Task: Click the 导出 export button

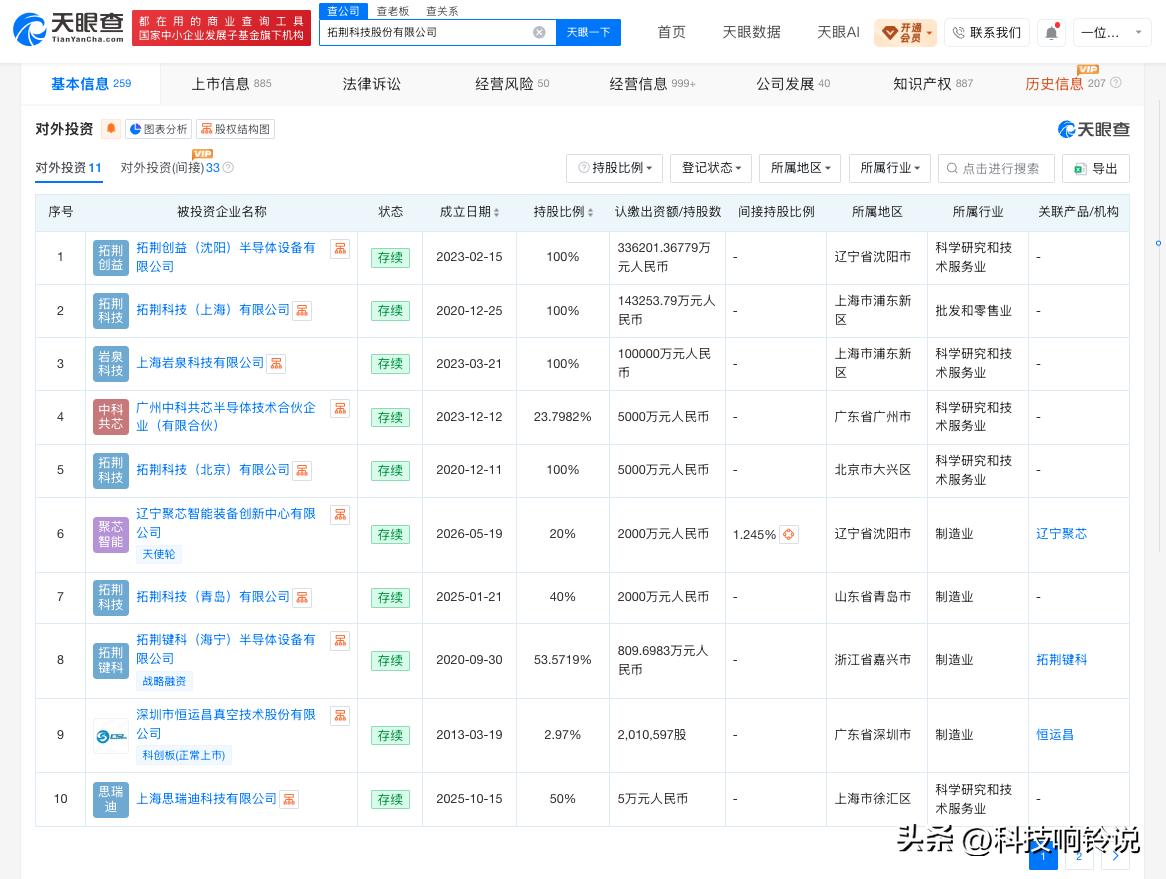Action: click(x=1095, y=168)
